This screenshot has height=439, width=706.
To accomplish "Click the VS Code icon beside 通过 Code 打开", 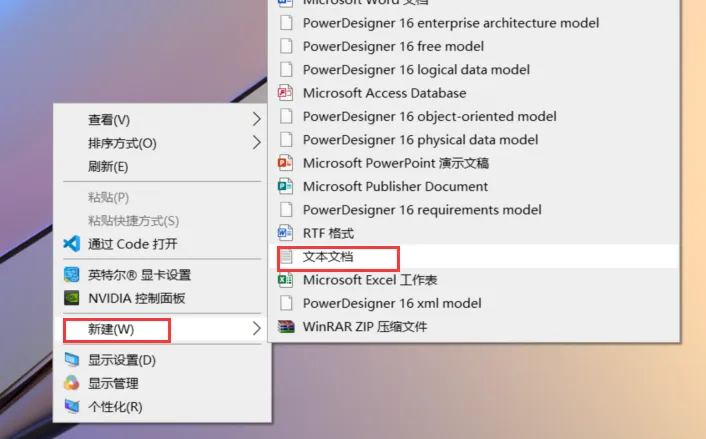I will pyautogui.click(x=72, y=244).
